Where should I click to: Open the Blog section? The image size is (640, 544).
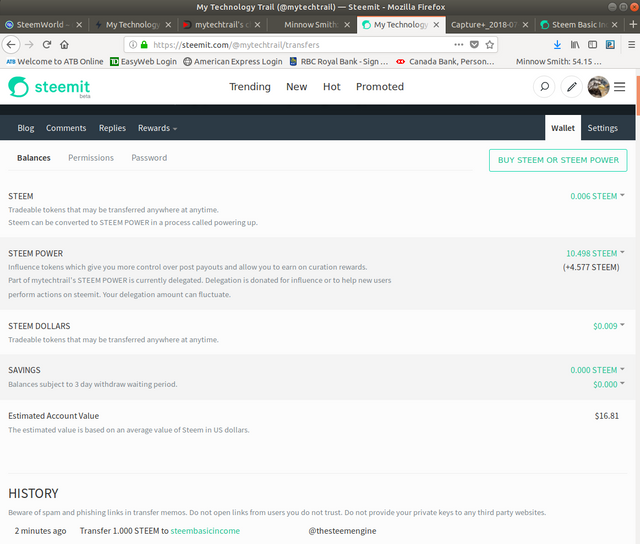(x=26, y=128)
